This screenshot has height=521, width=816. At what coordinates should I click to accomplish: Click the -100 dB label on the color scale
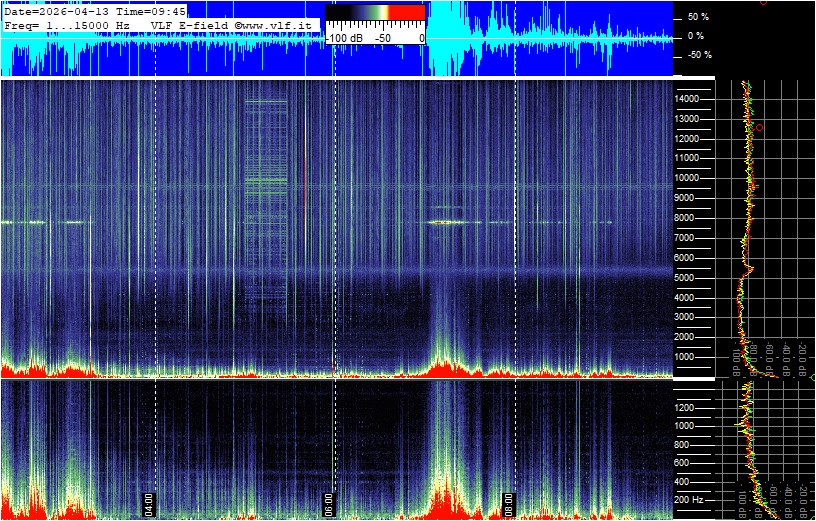[x=346, y=37]
